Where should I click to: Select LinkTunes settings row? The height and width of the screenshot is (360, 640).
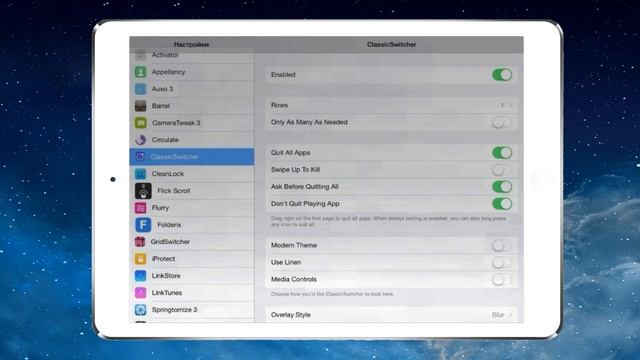pos(192,293)
